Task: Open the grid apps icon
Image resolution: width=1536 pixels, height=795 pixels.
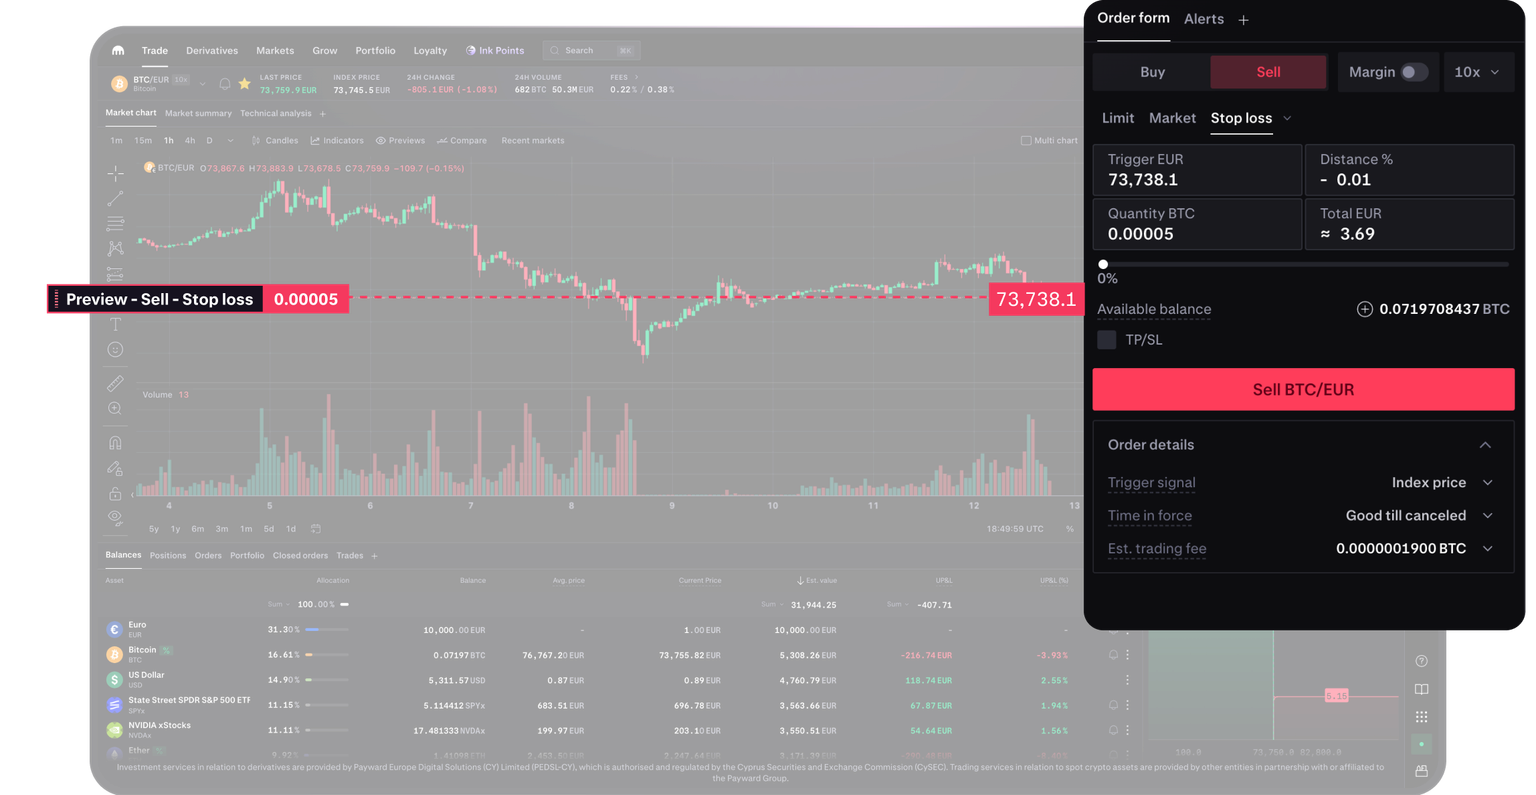Action: click(x=1421, y=717)
